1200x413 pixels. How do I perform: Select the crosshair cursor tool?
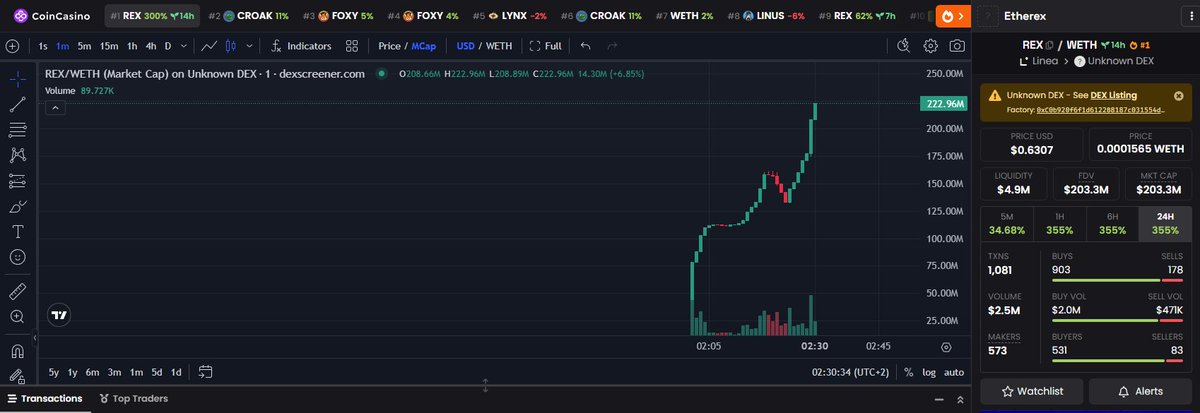[x=17, y=78]
